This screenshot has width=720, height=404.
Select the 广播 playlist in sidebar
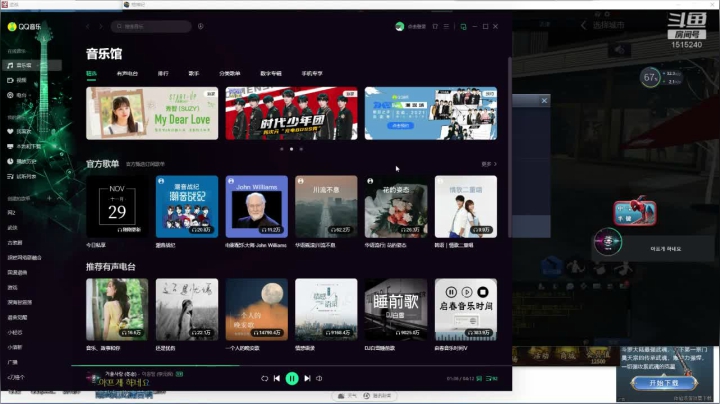[12, 362]
